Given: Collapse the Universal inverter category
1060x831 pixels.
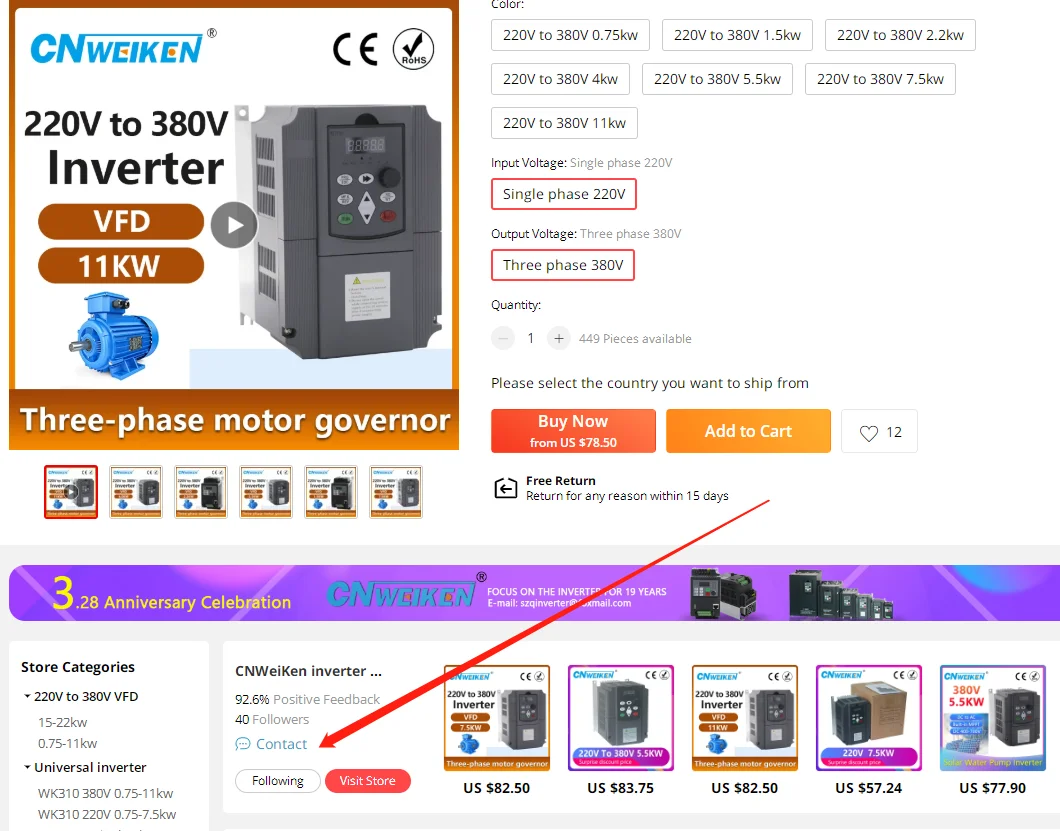Looking at the screenshot, I should click(x=27, y=767).
